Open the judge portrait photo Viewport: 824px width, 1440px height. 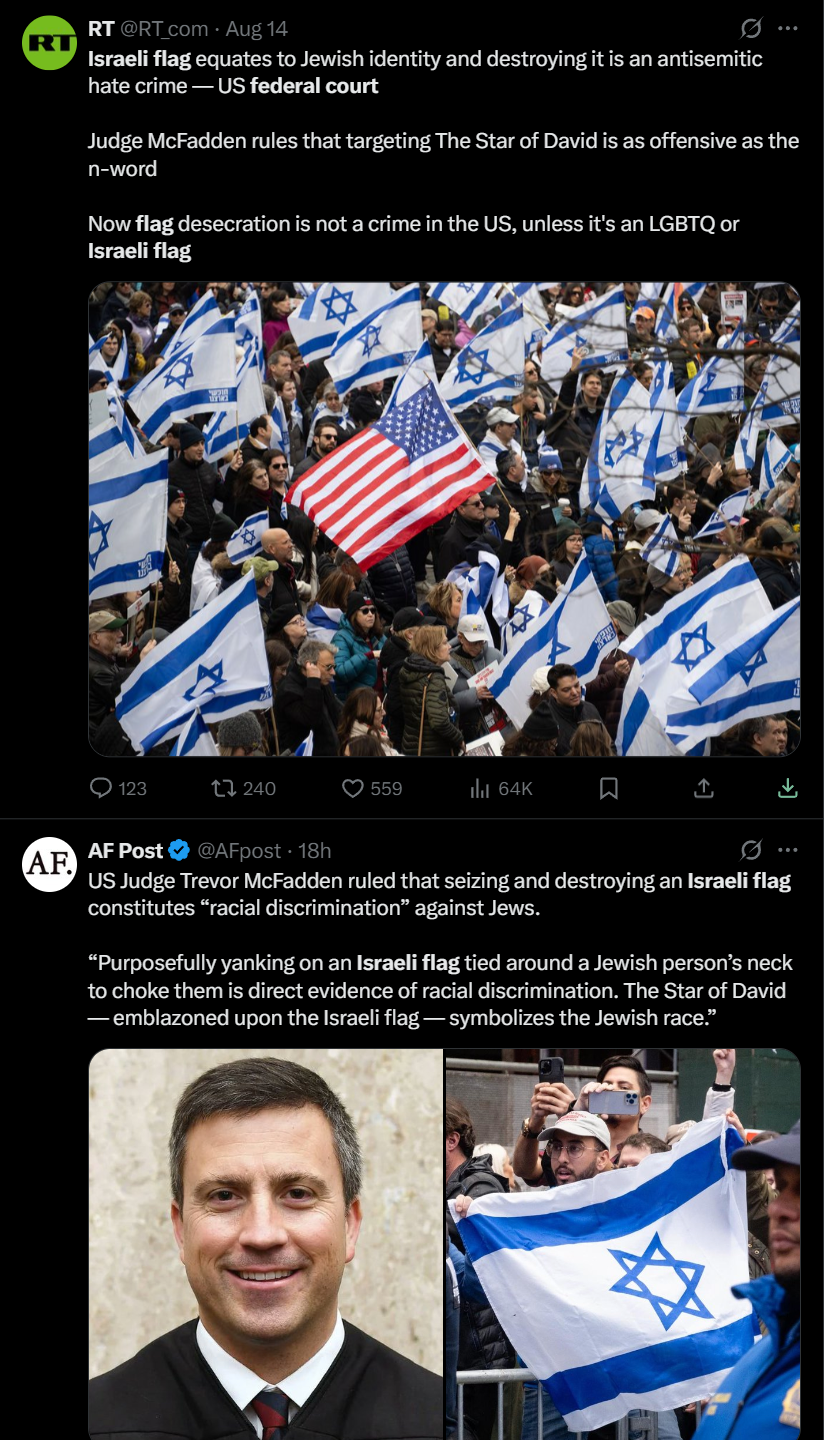[x=265, y=1244]
